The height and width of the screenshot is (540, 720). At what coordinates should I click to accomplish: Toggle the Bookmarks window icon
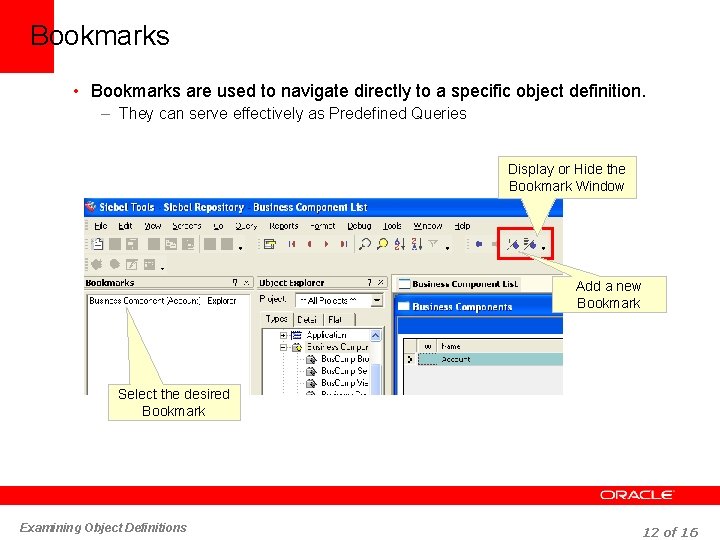(530, 244)
